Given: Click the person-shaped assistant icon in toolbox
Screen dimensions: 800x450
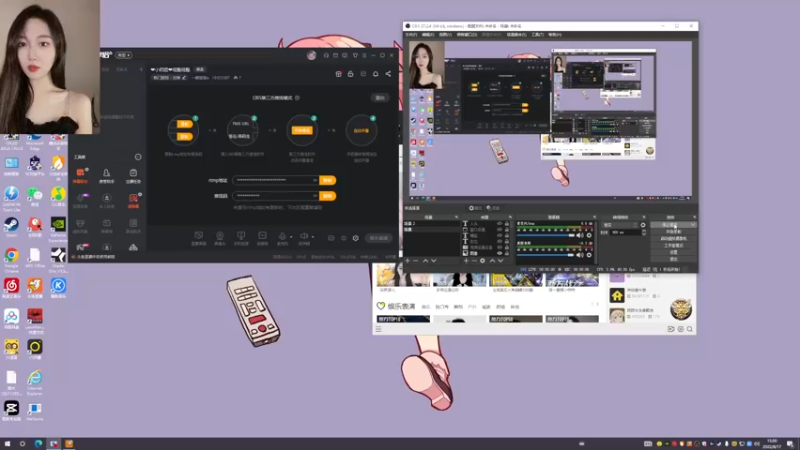Looking at the screenshot, I should [106, 173].
